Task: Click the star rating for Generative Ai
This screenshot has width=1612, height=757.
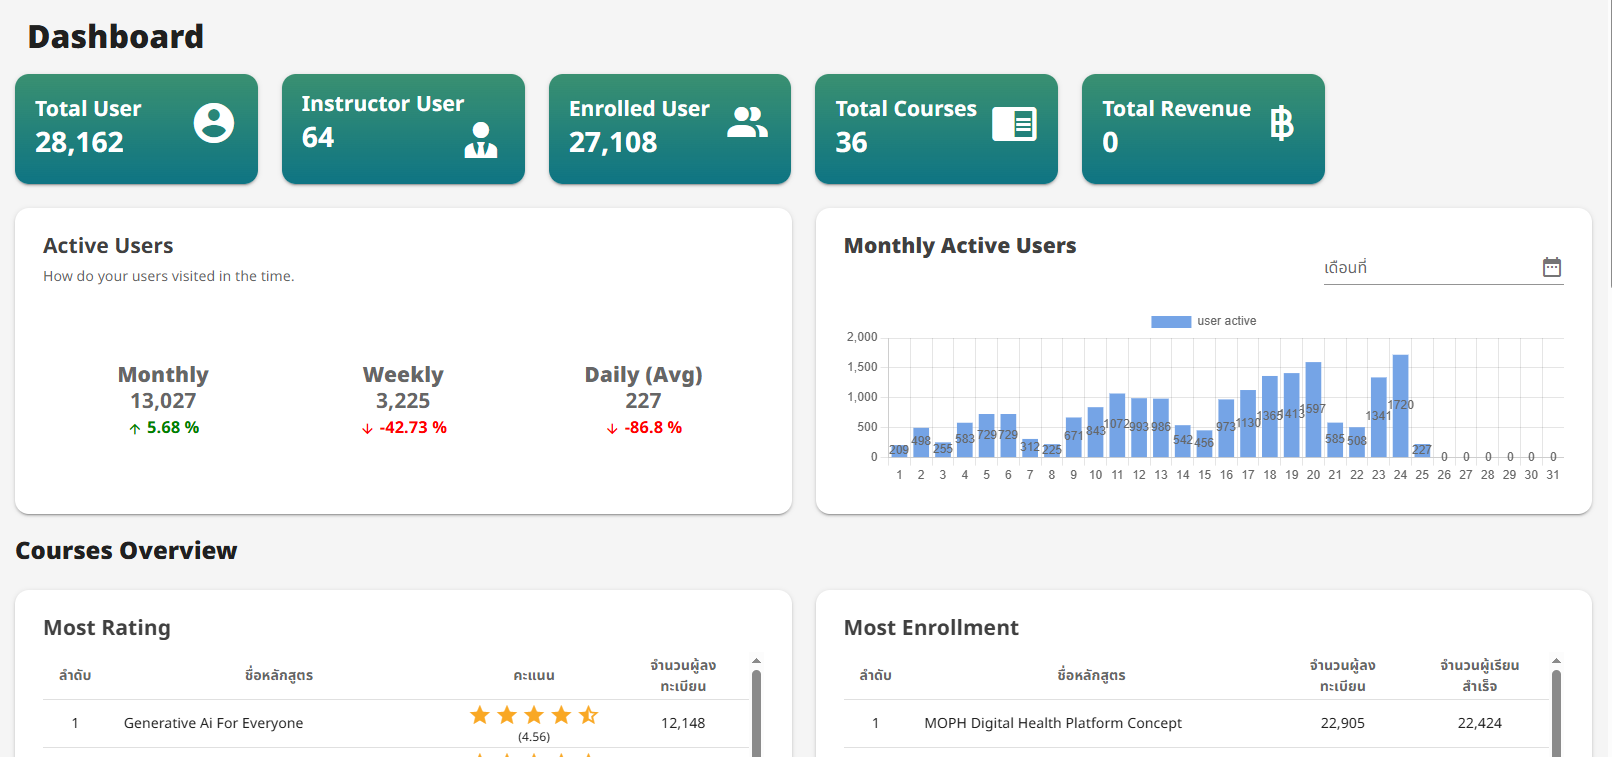Action: 533,715
